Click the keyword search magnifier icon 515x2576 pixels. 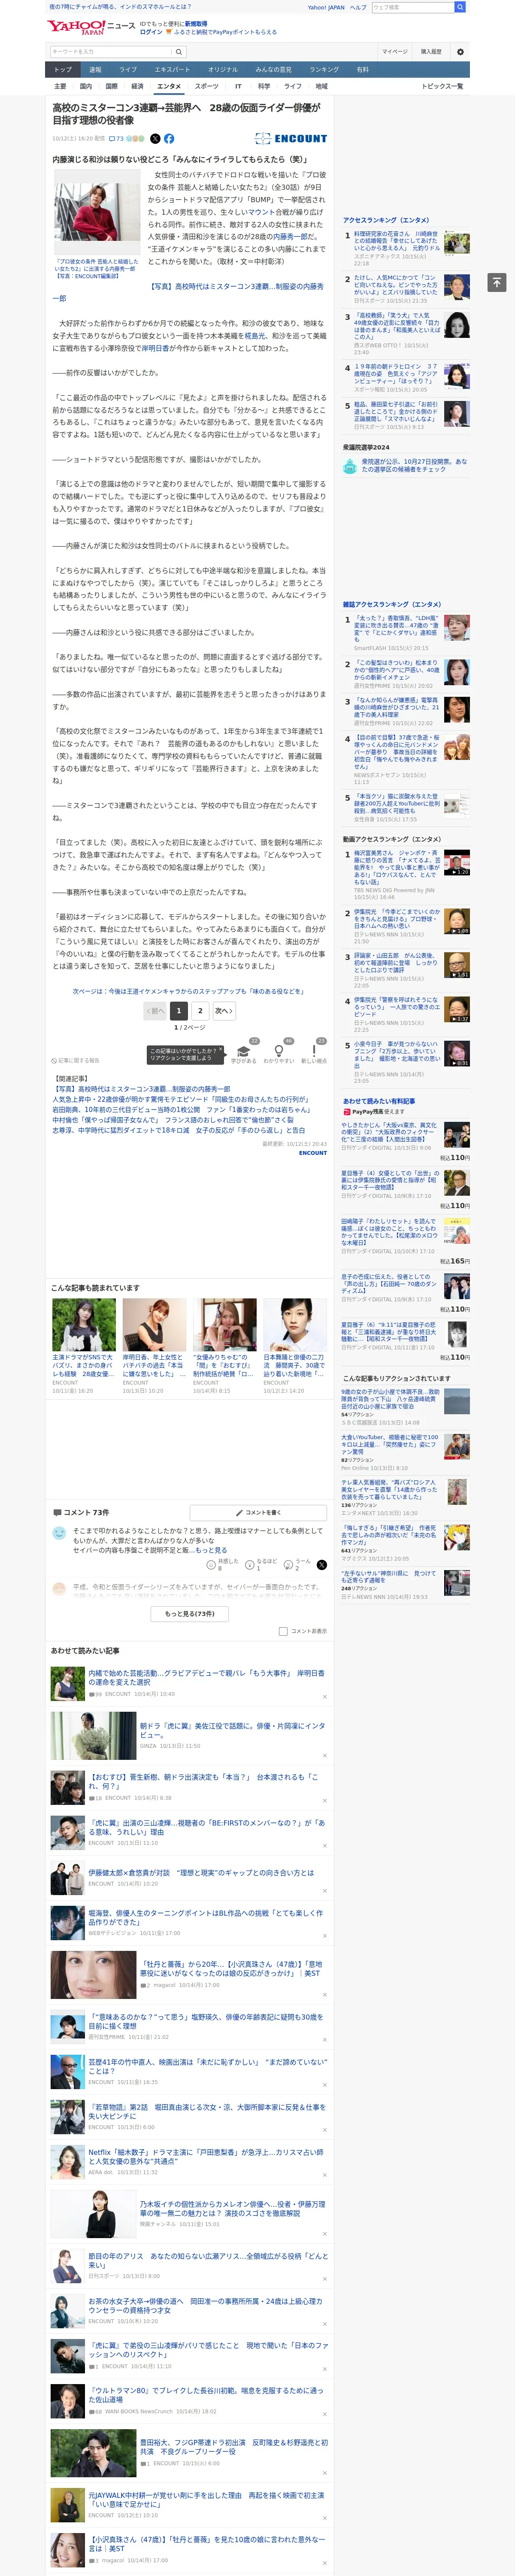pos(179,52)
